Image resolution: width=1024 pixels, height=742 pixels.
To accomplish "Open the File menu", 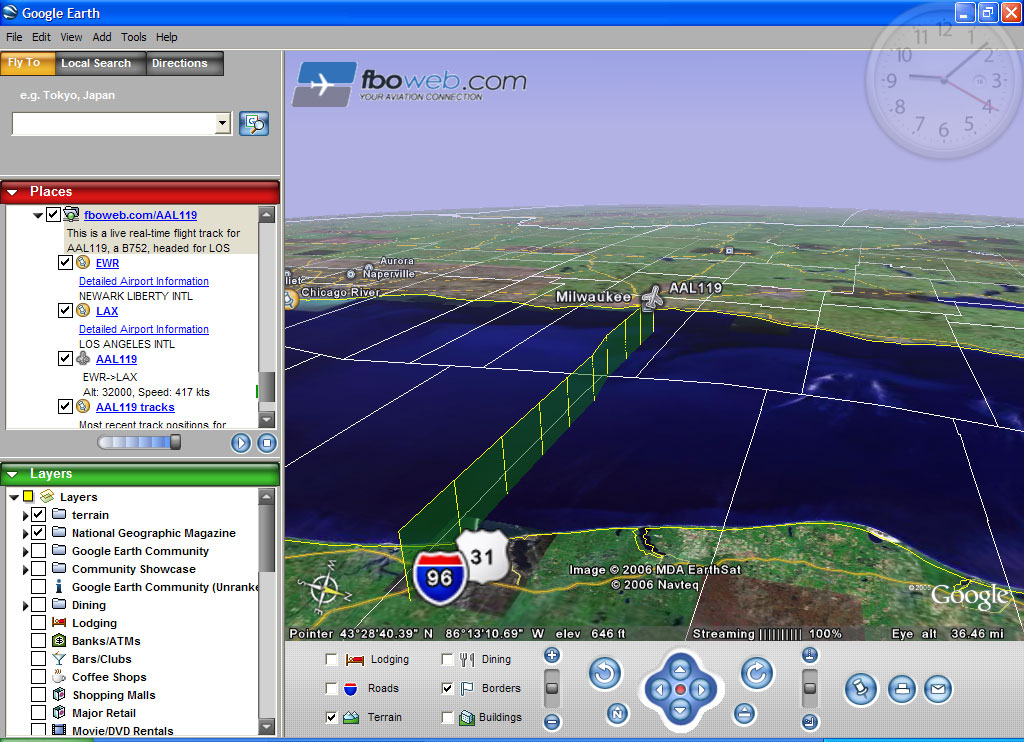I will pyautogui.click(x=14, y=37).
